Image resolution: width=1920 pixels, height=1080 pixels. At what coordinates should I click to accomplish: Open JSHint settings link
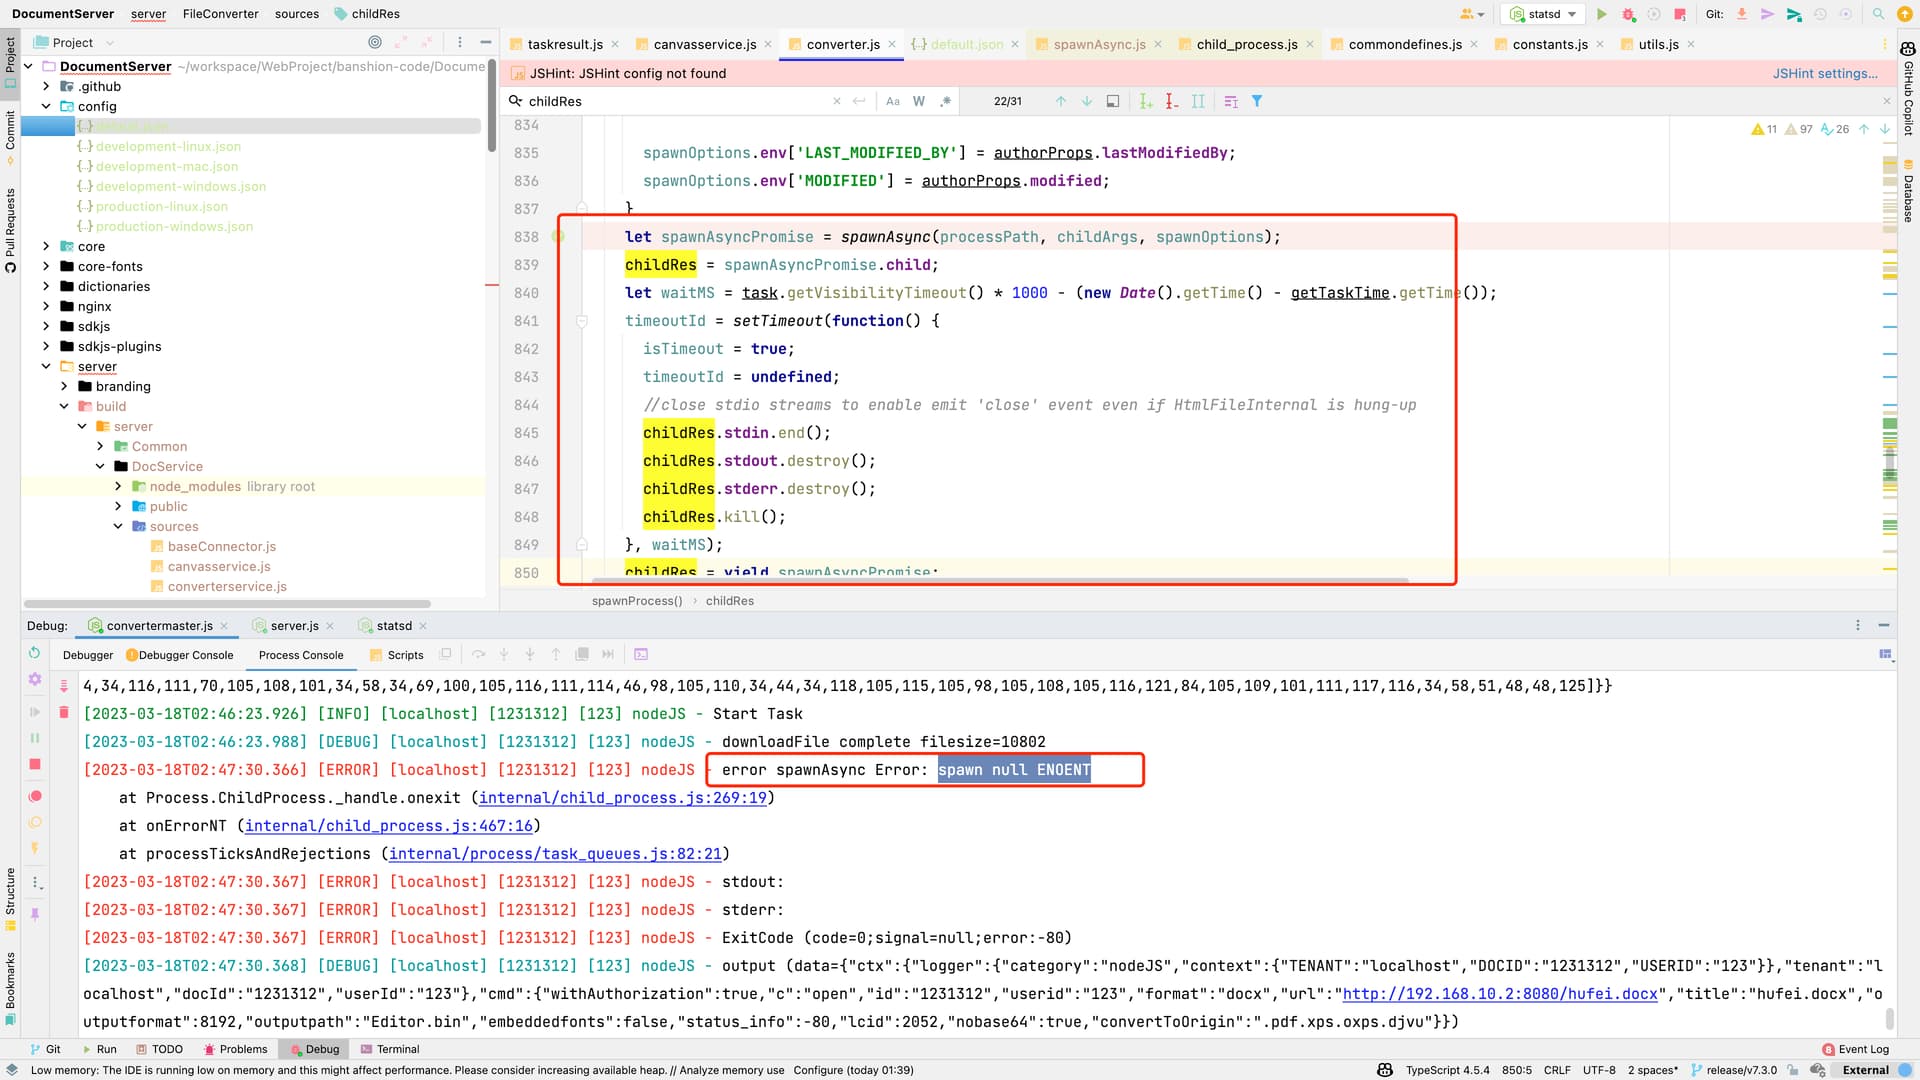point(1825,73)
